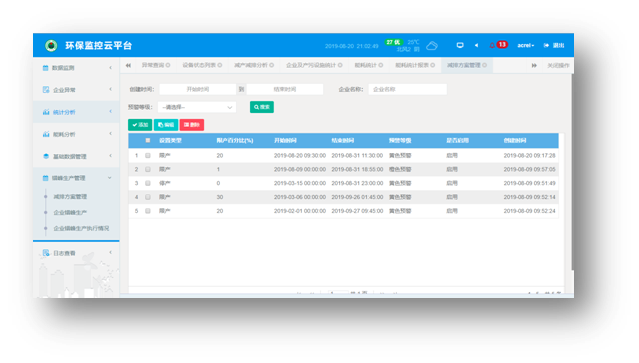Click the green search button

[262, 107]
